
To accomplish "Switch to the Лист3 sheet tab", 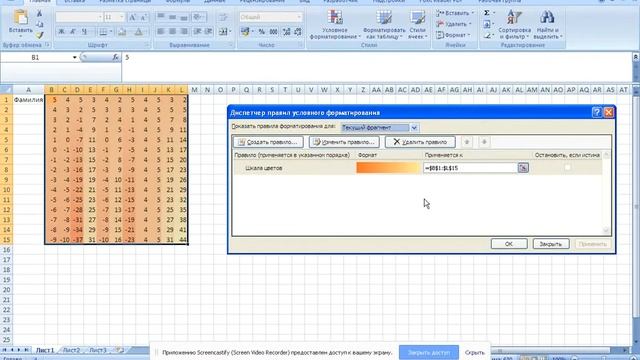I will point(98,350).
